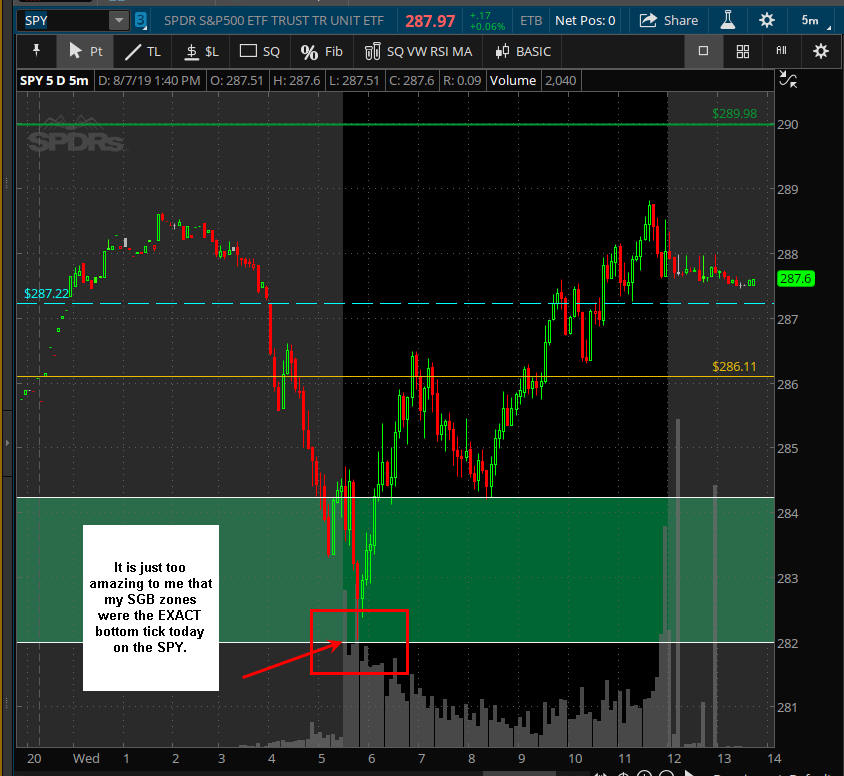Select the four-grid chart layout icon
The height and width of the screenshot is (776, 844).
743,52
